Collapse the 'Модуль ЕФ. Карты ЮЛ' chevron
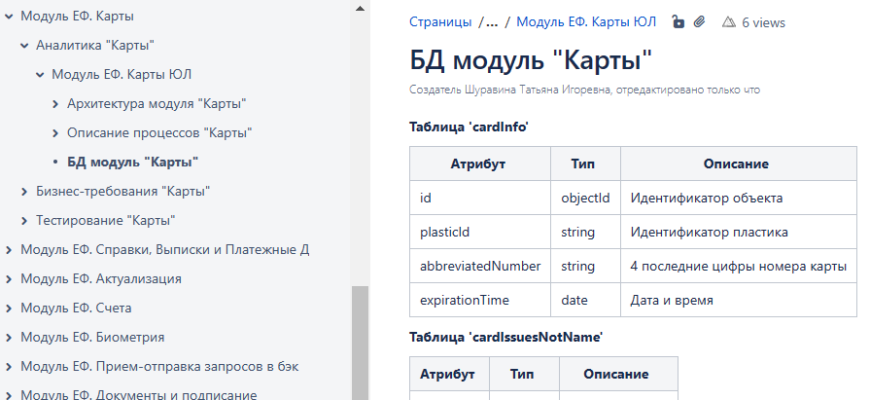The height and width of the screenshot is (400, 870). tap(40, 74)
